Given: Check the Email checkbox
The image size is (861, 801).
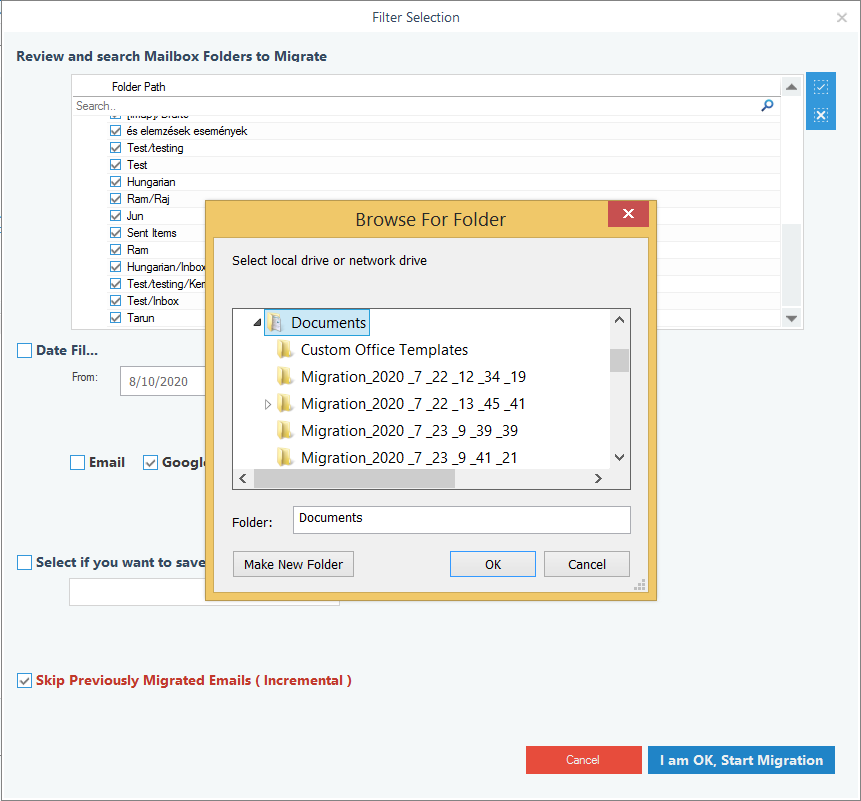Looking at the screenshot, I should pyautogui.click(x=77, y=462).
